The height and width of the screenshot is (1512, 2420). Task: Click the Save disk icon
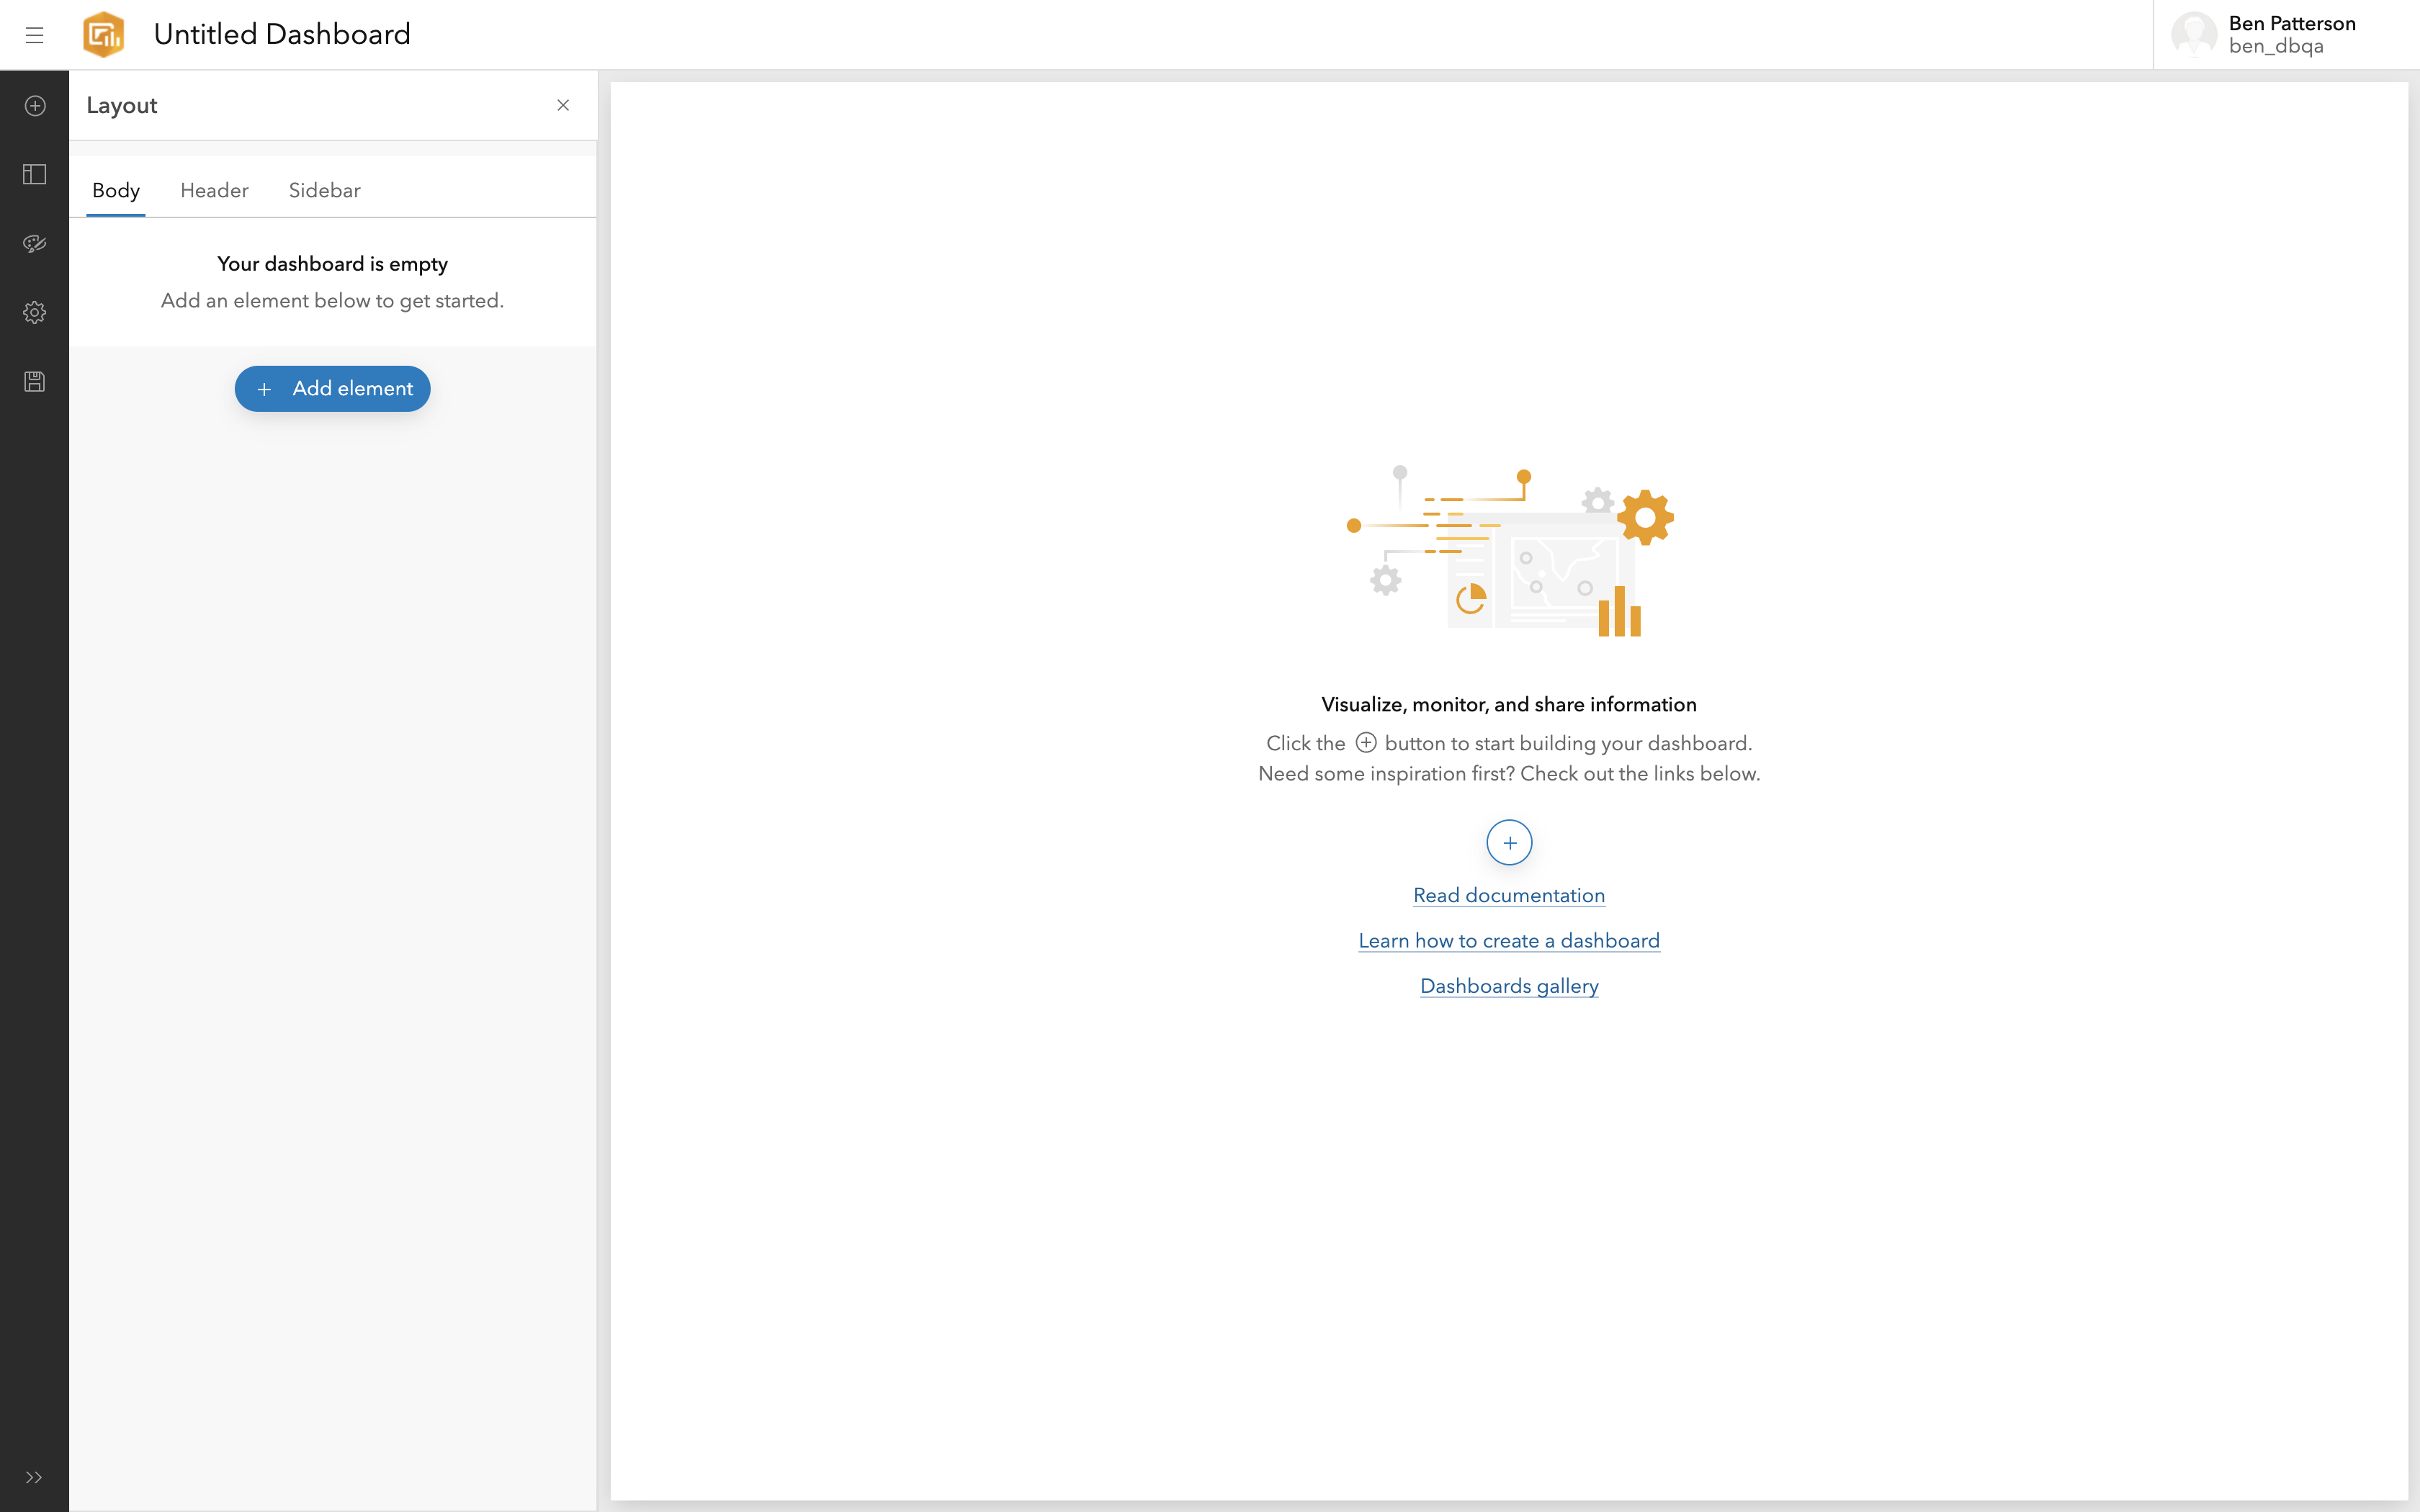pos(34,382)
